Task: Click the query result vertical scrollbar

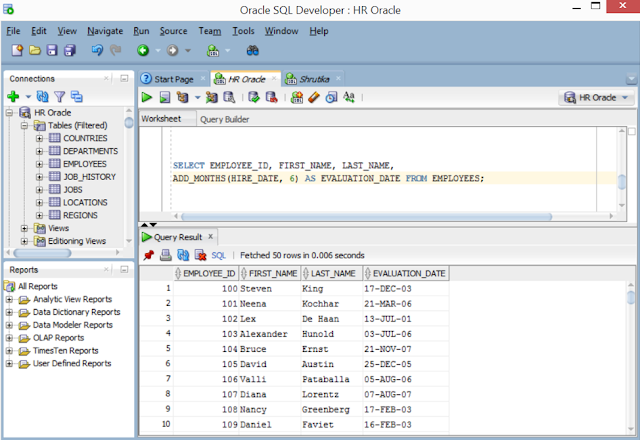Action: click(x=631, y=296)
